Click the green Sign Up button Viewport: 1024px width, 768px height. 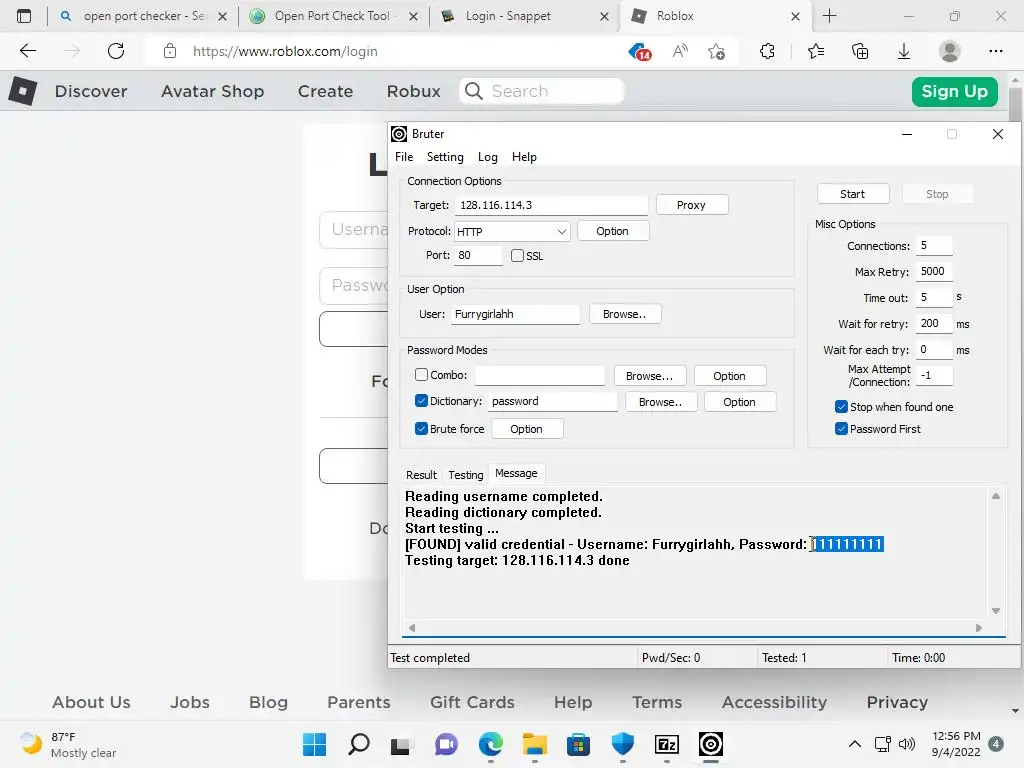coord(954,91)
